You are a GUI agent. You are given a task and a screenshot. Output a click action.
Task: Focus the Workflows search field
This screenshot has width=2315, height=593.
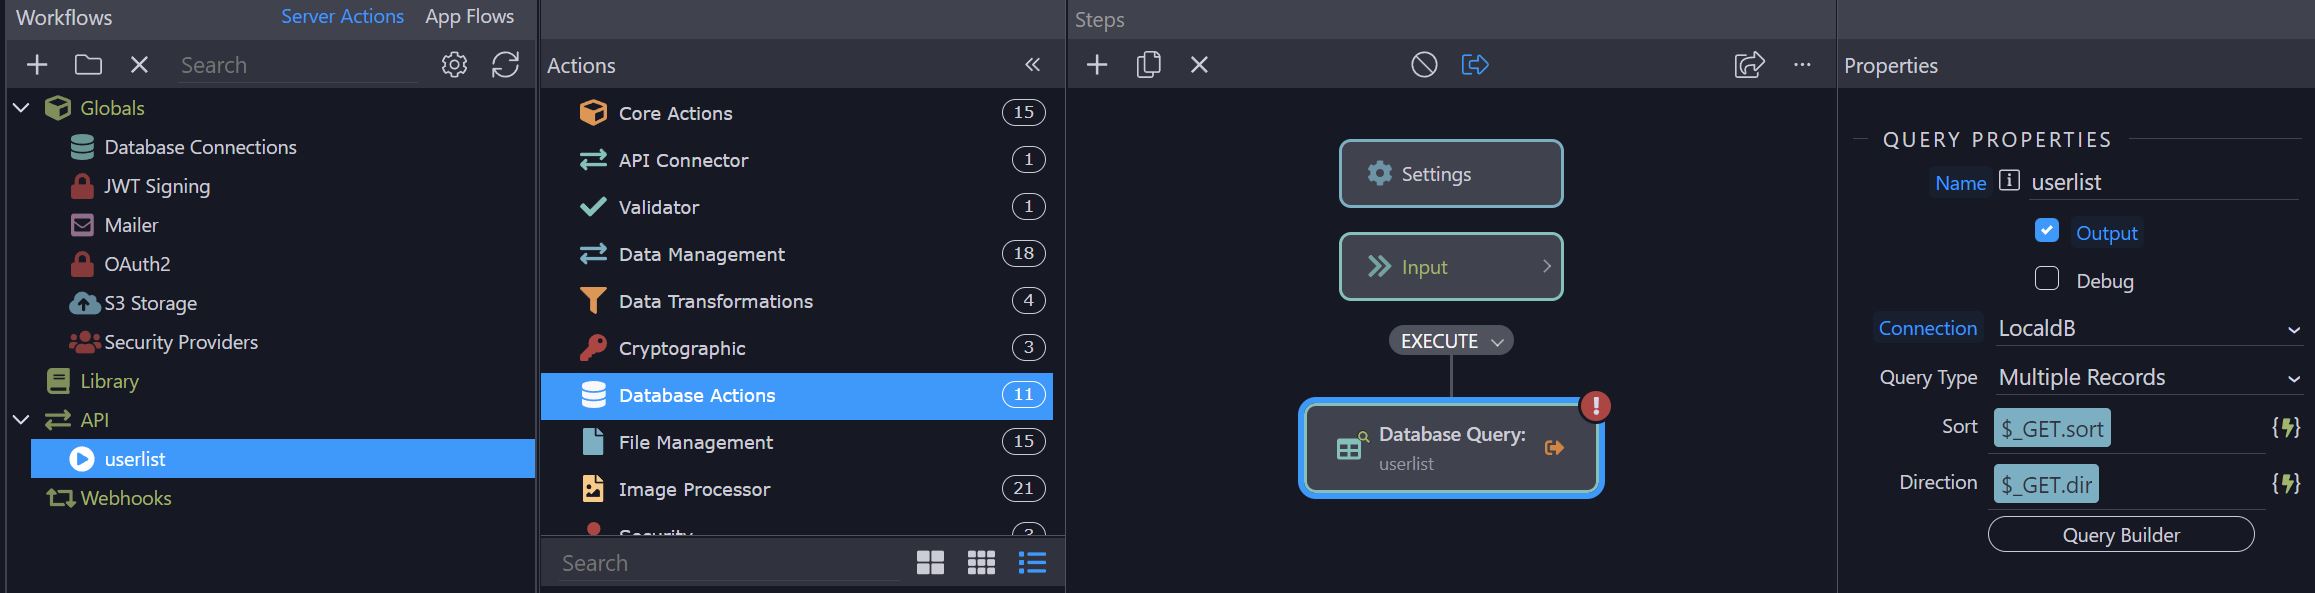pos(297,65)
